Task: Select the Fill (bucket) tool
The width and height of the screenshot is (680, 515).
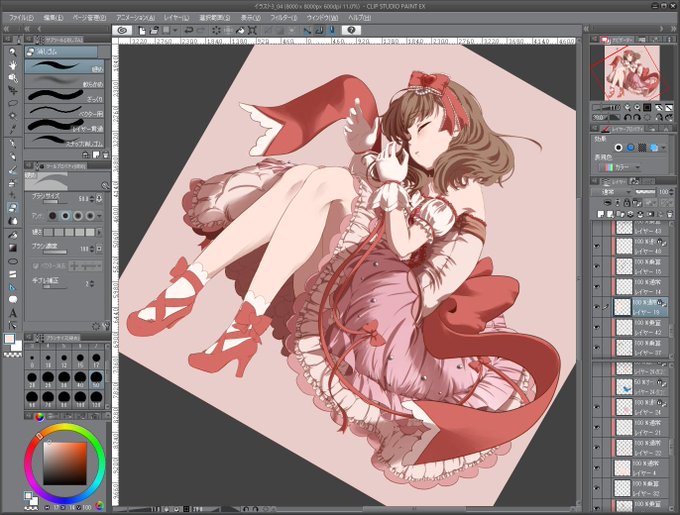Action: pyautogui.click(x=13, y=235)
